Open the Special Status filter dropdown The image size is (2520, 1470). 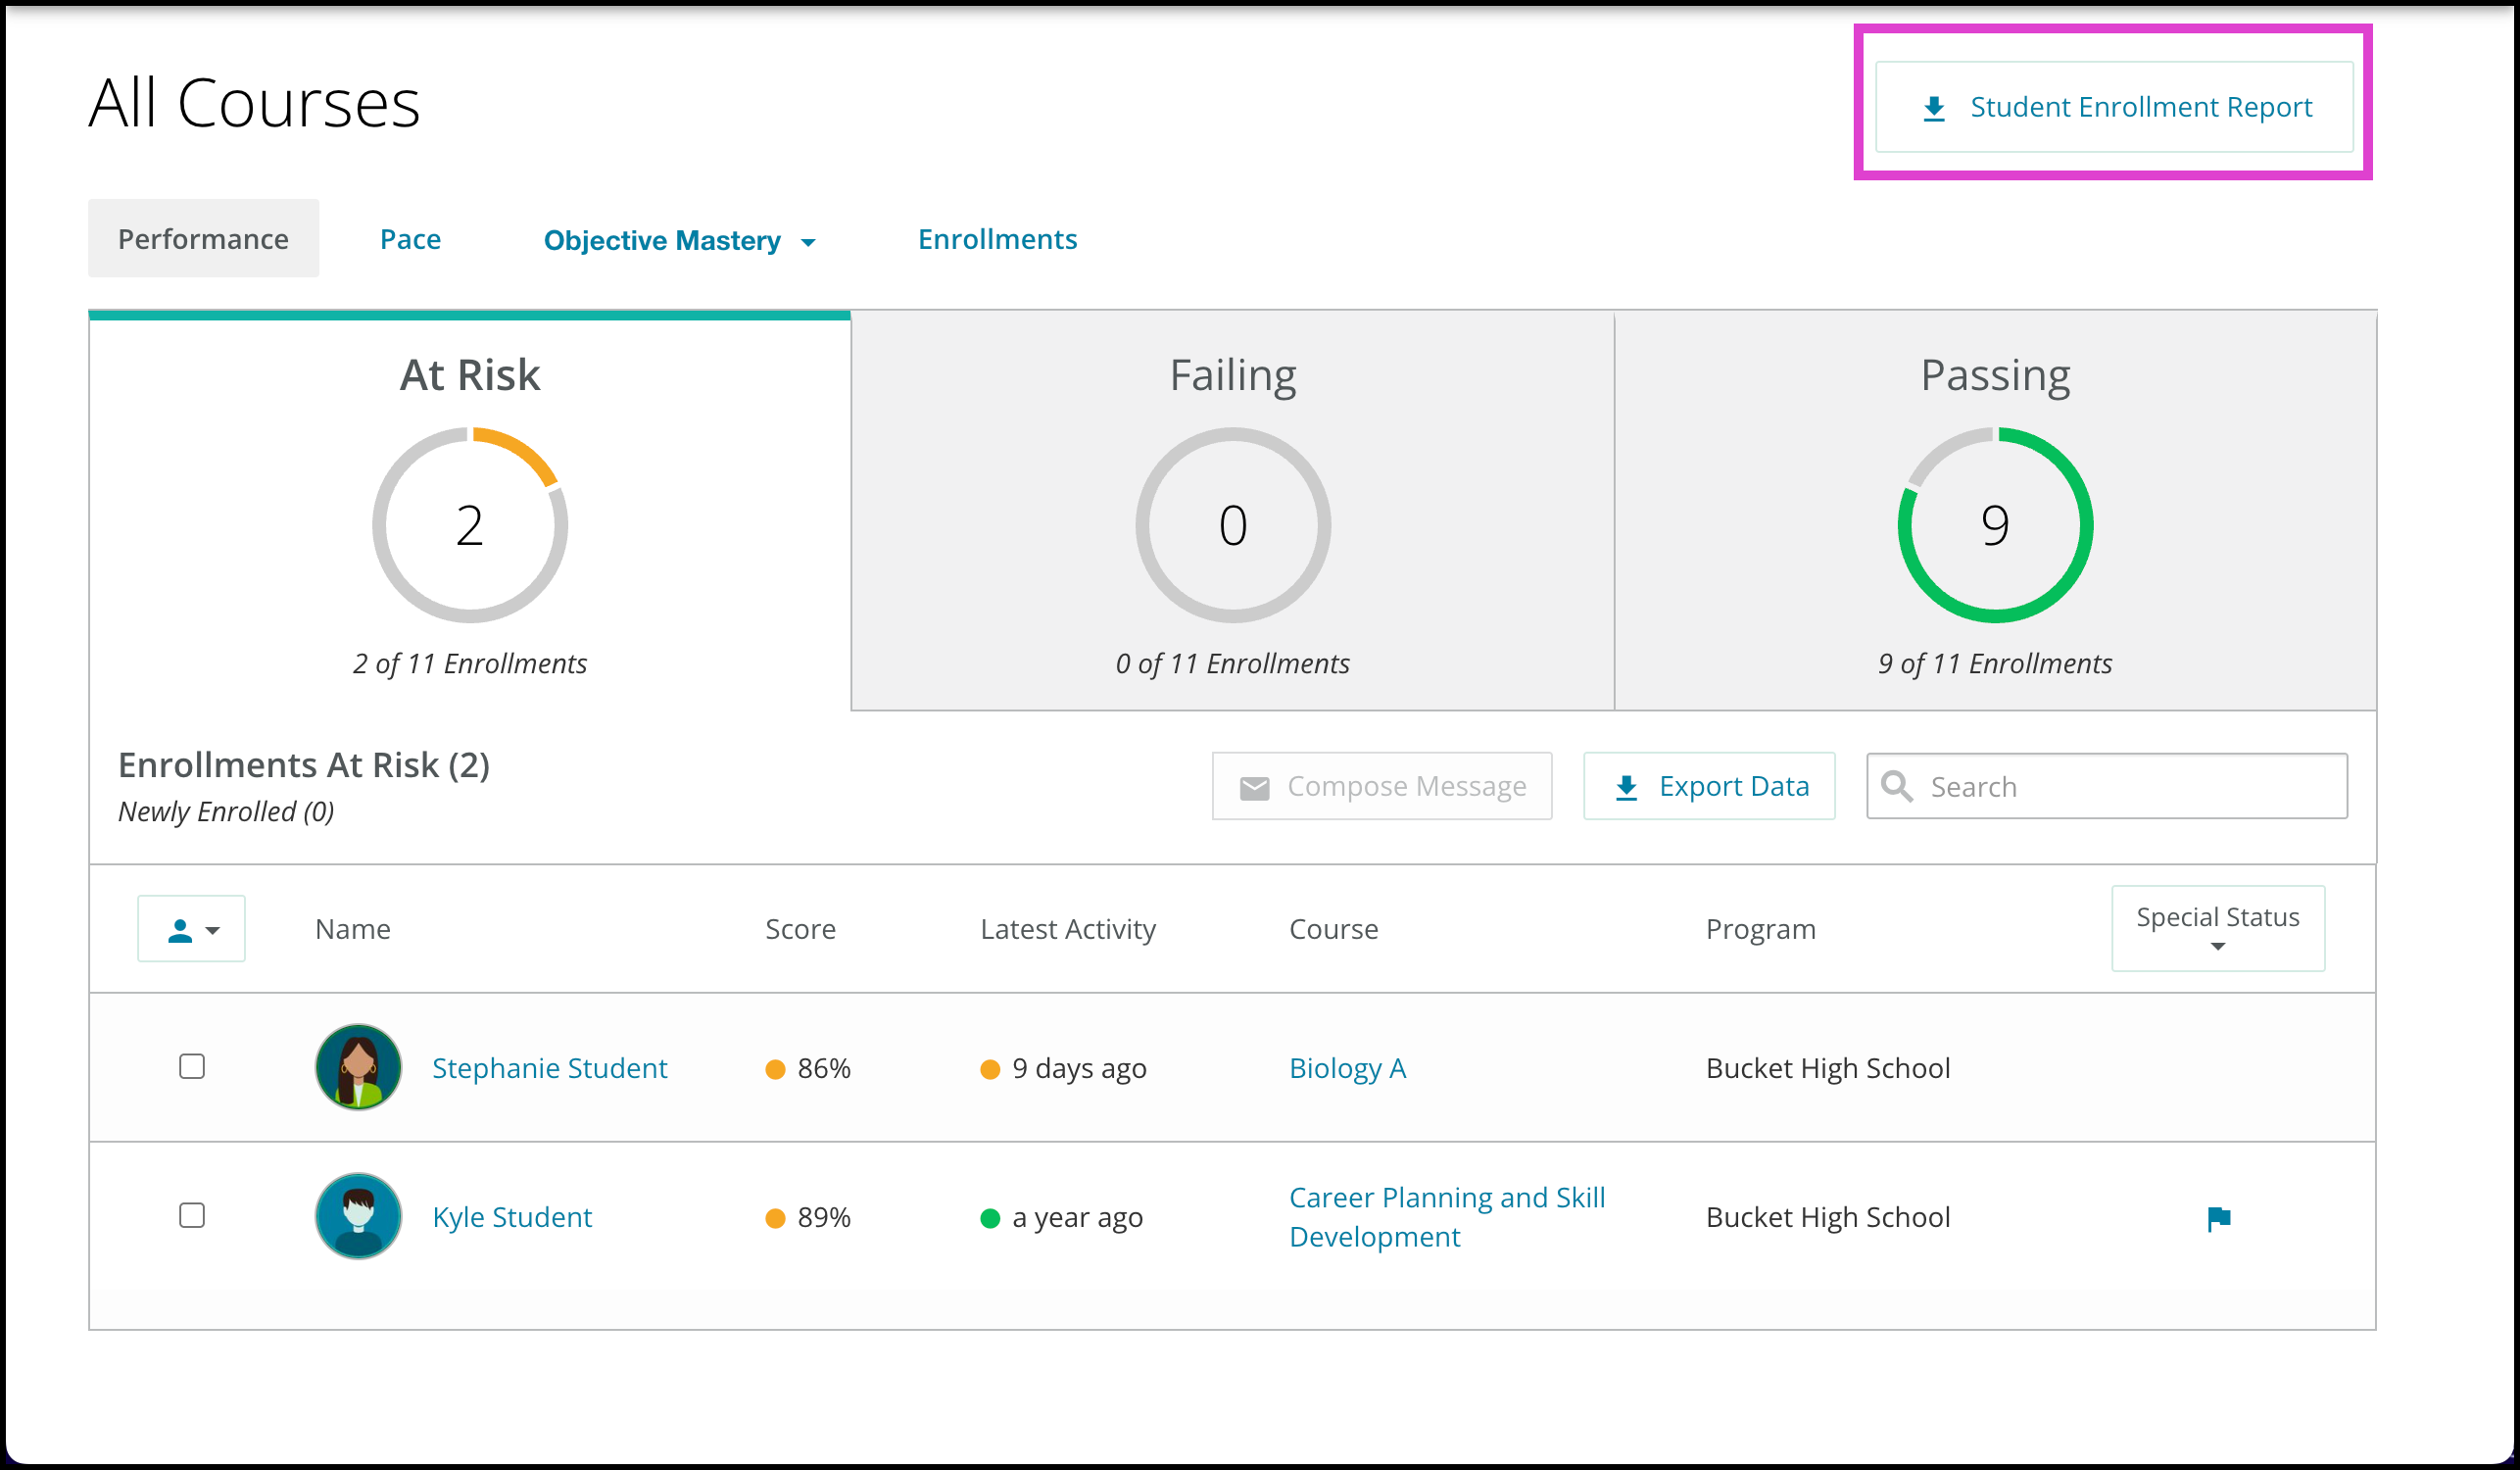click(2218, 928)
